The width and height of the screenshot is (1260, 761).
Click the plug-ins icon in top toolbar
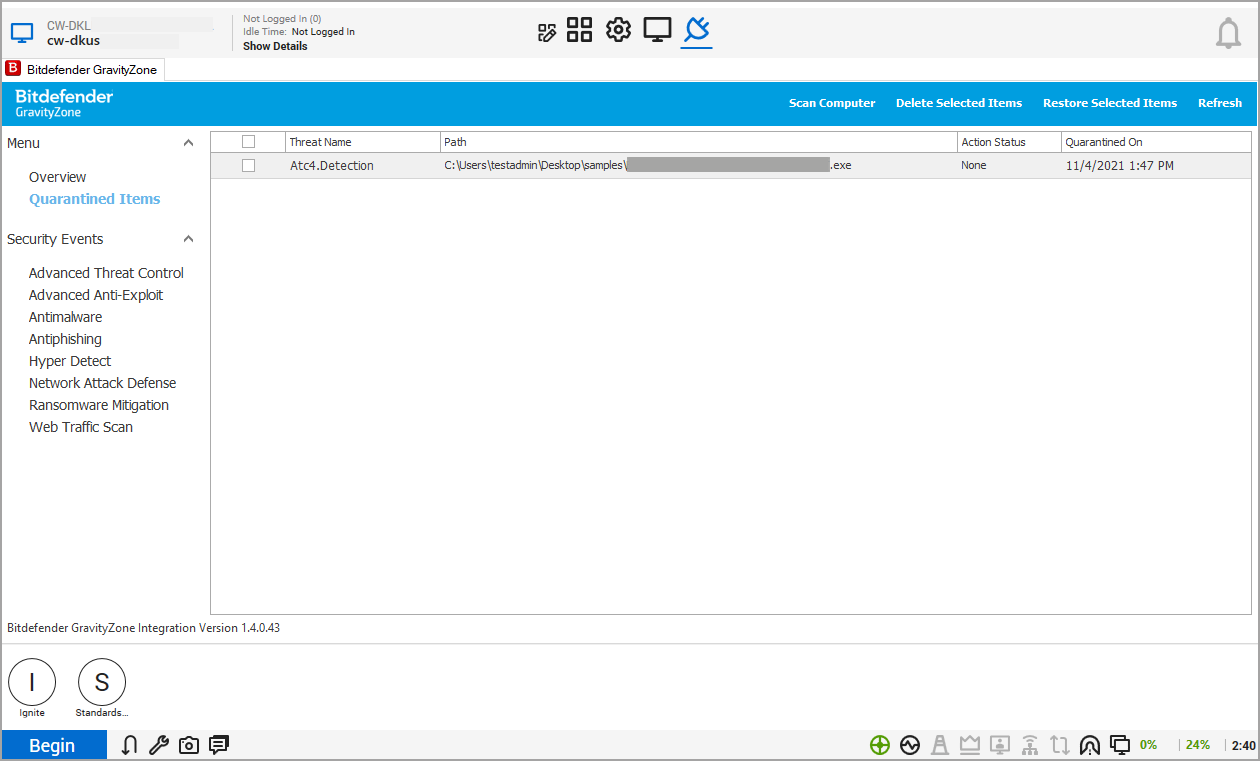(x=696, y=31)
